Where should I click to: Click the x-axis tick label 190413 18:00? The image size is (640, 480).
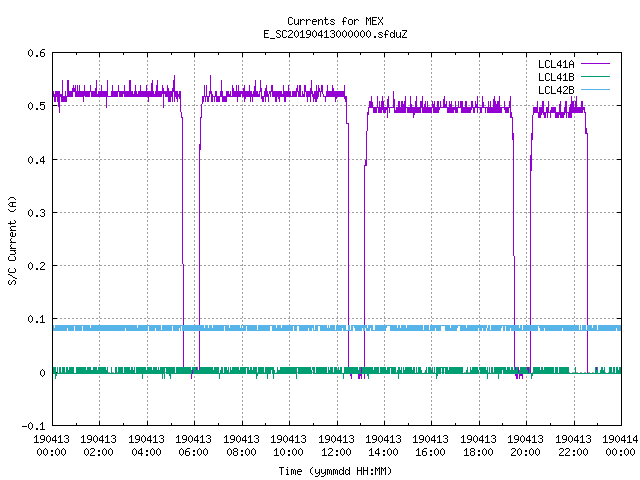coord(478,446)
